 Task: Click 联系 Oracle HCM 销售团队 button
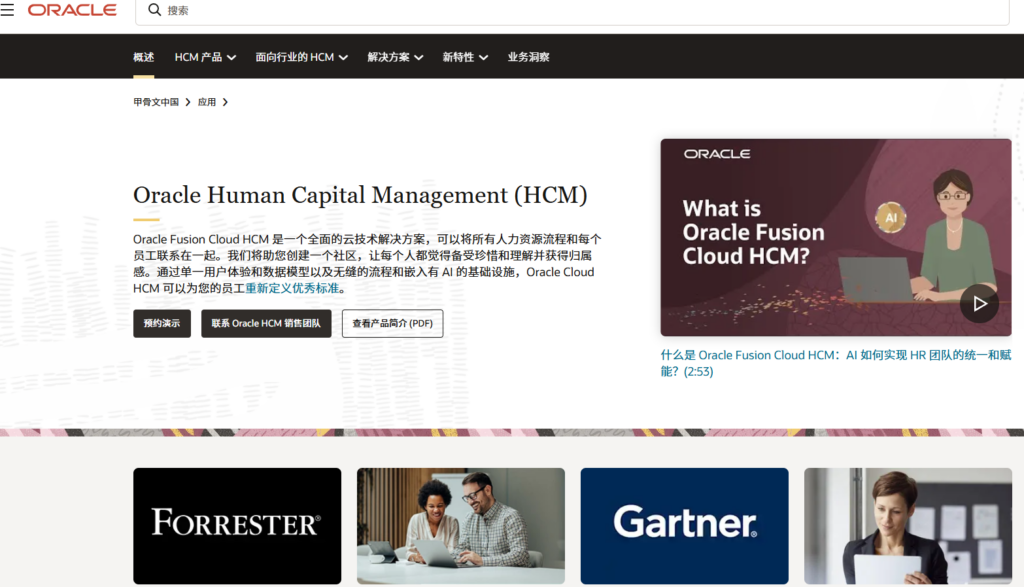click(x=266, y=323)
